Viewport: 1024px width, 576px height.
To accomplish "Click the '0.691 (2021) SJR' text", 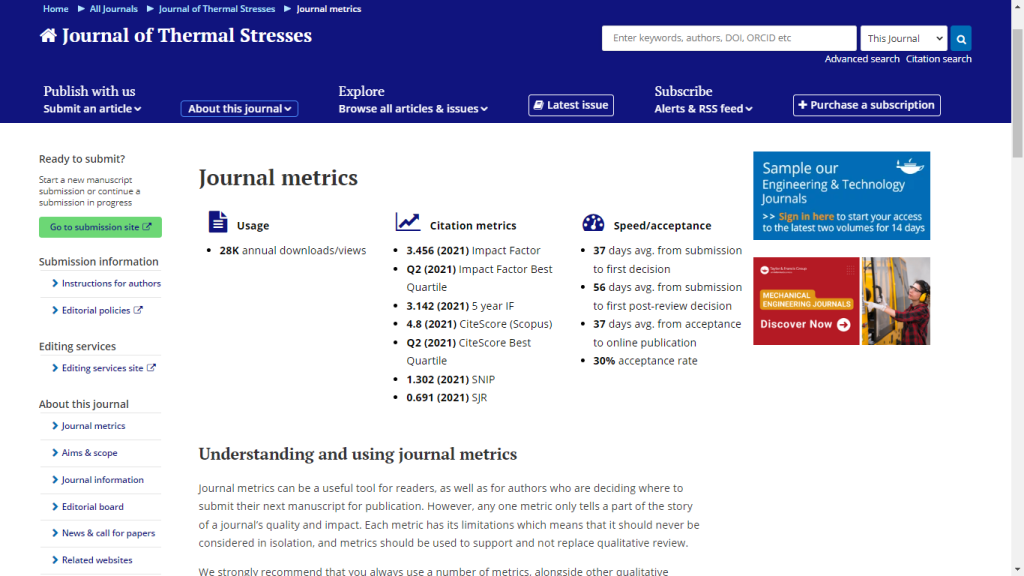I will 447,397.
